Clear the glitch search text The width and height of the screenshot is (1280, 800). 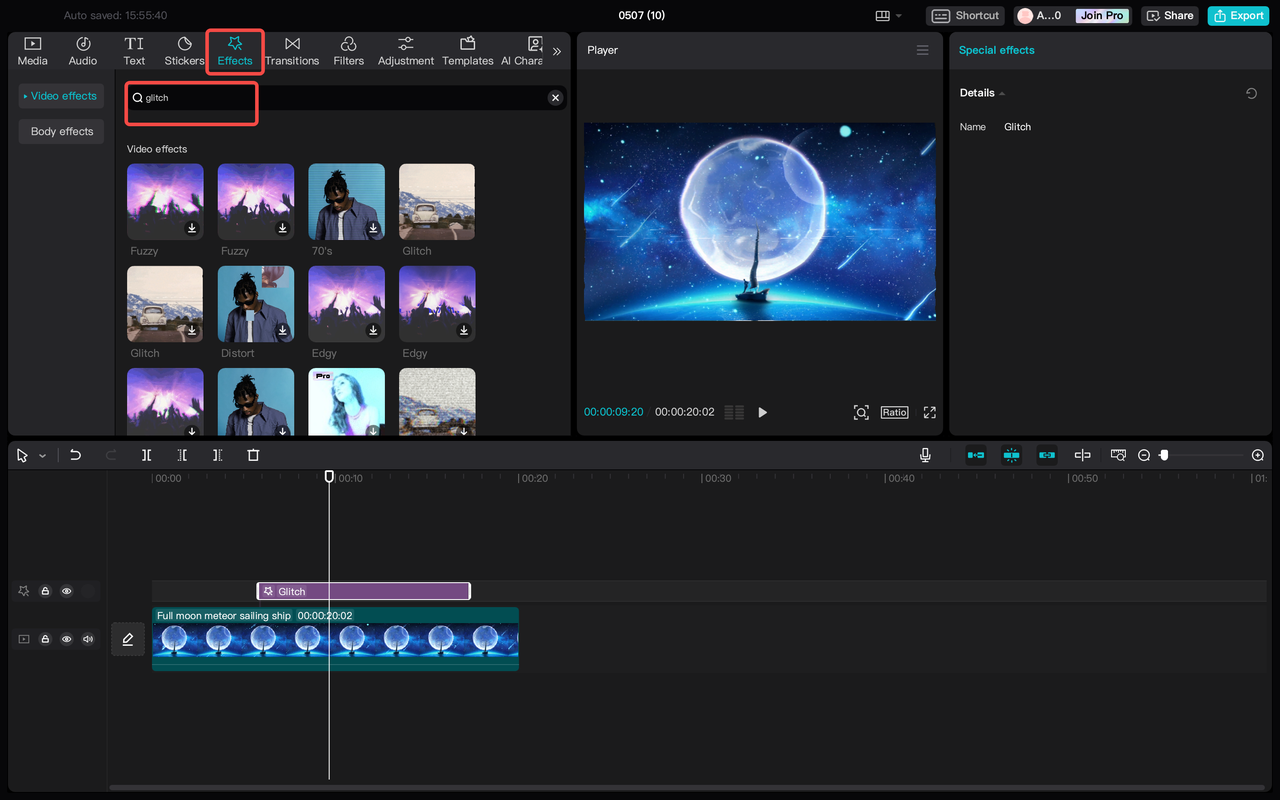[555, 98]
